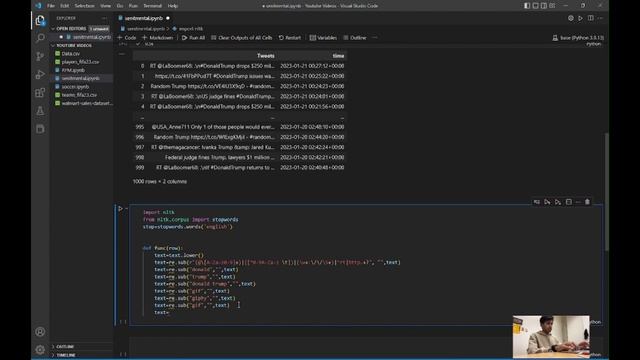Open the File menu
This screenshot has width=640, height=360.
pyautogui.click(x=51, y=6)
